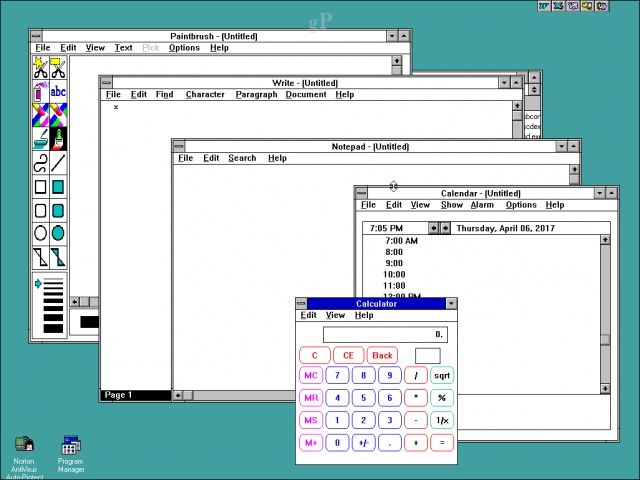Select the Paint Roller fill tool
The height and width of the screenshot is (480, 640).
pos(41,139)
